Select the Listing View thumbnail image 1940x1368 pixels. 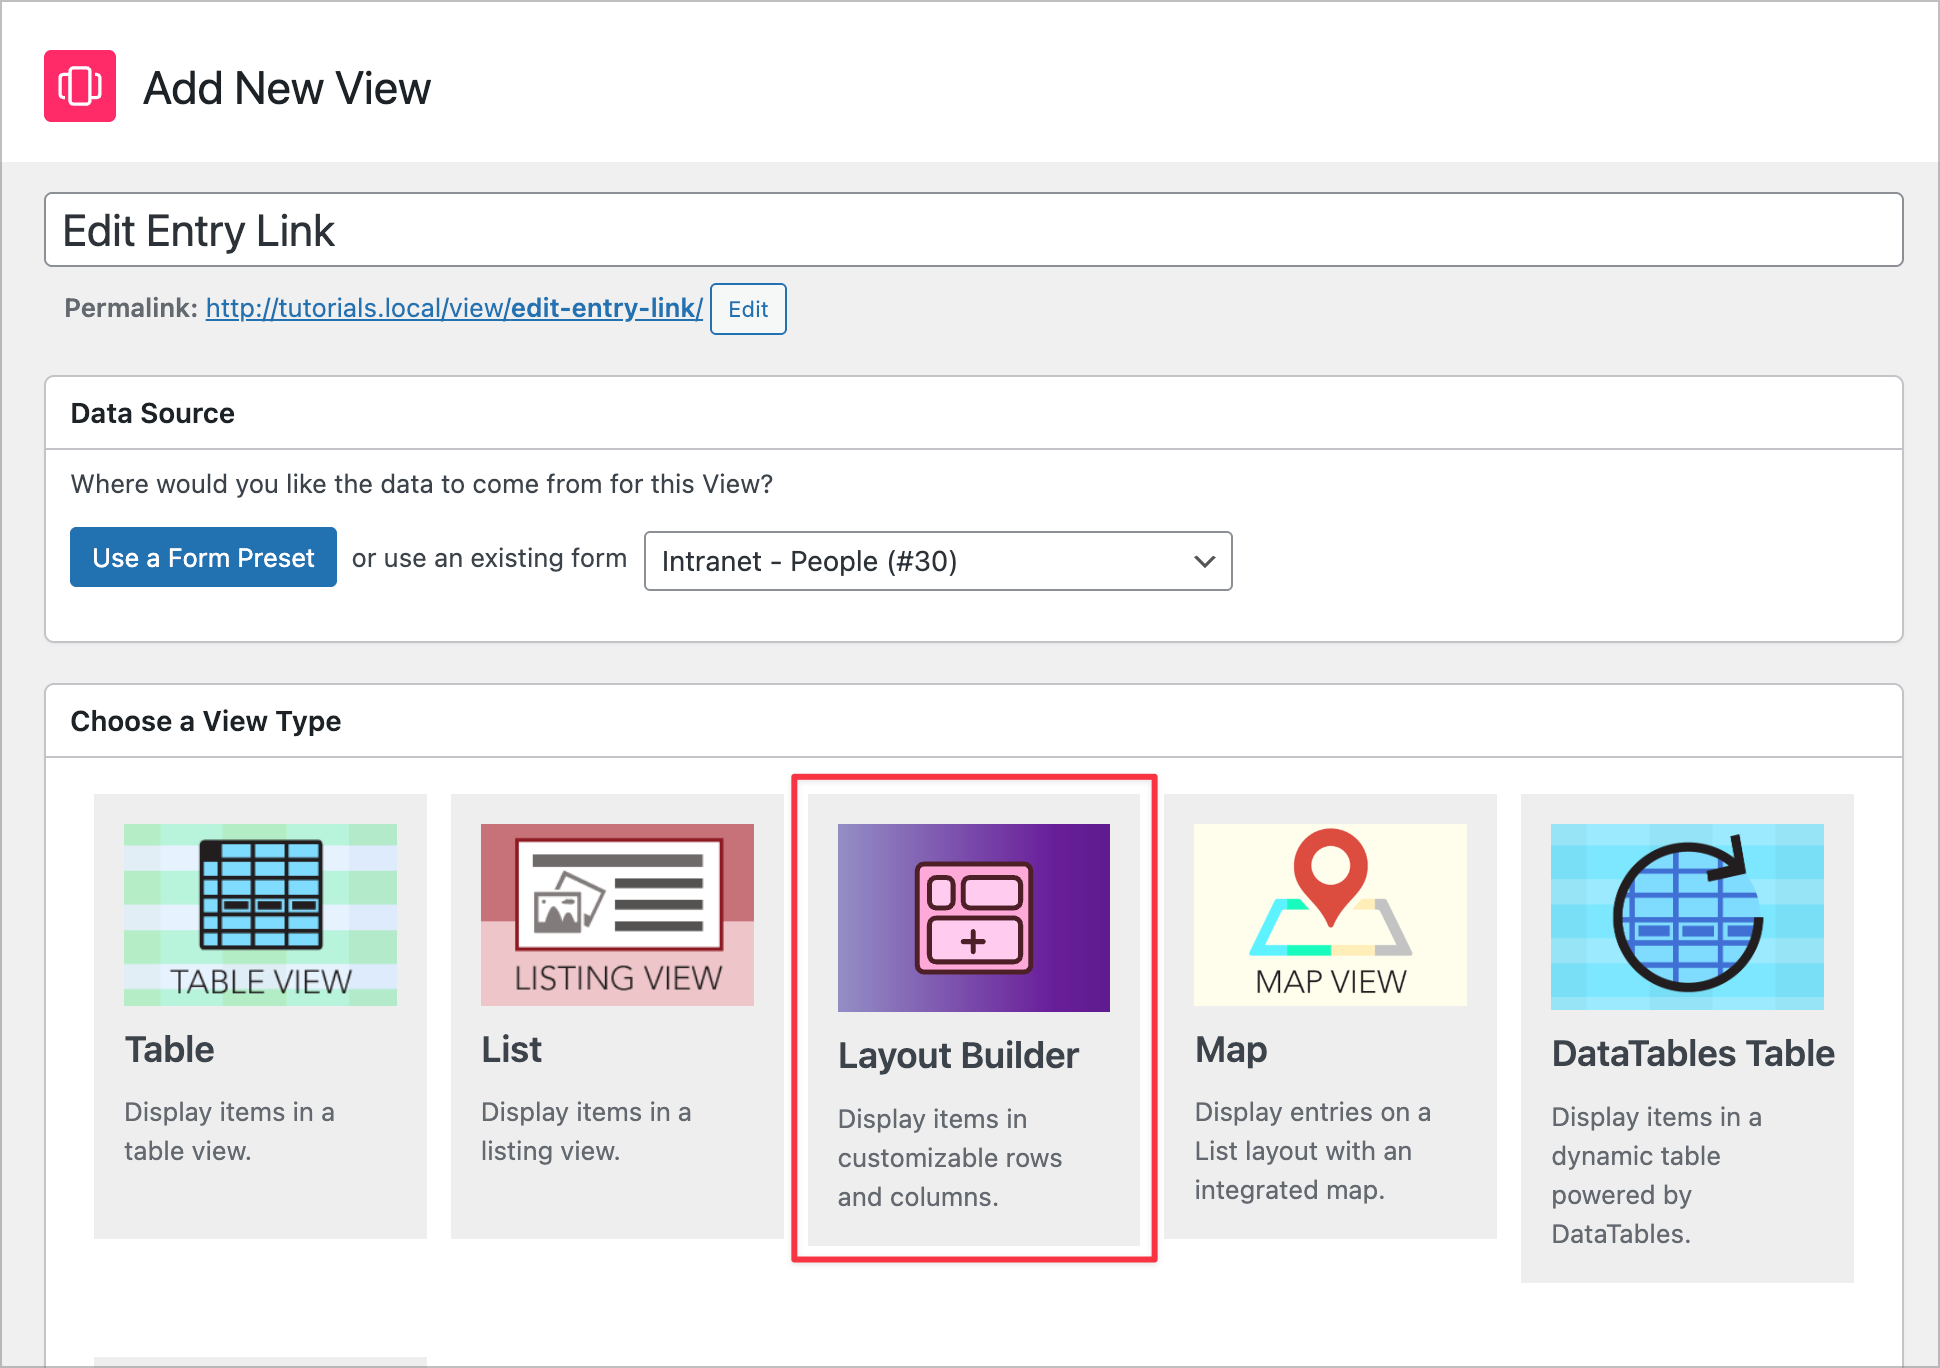(617, 915)
